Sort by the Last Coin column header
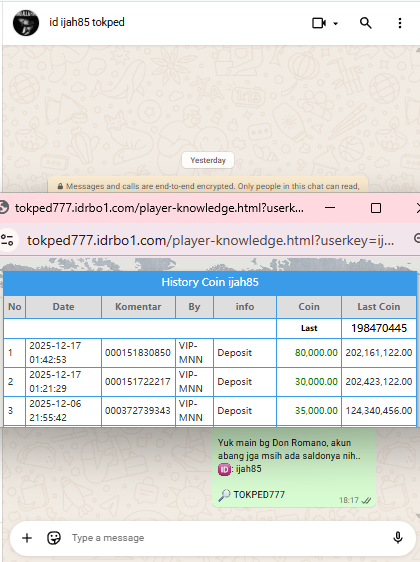 (x=379, y=307)
